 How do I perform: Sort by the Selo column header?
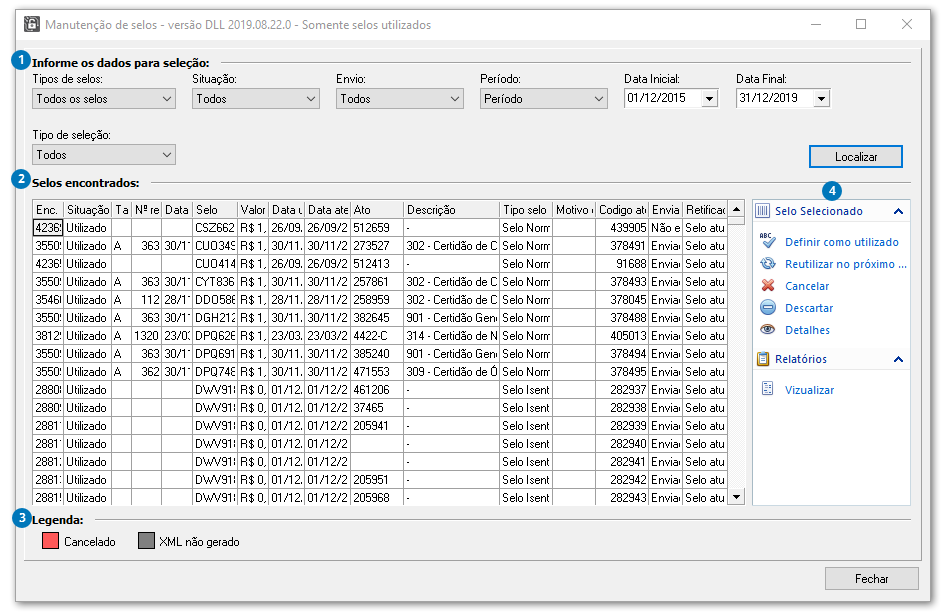215,209
